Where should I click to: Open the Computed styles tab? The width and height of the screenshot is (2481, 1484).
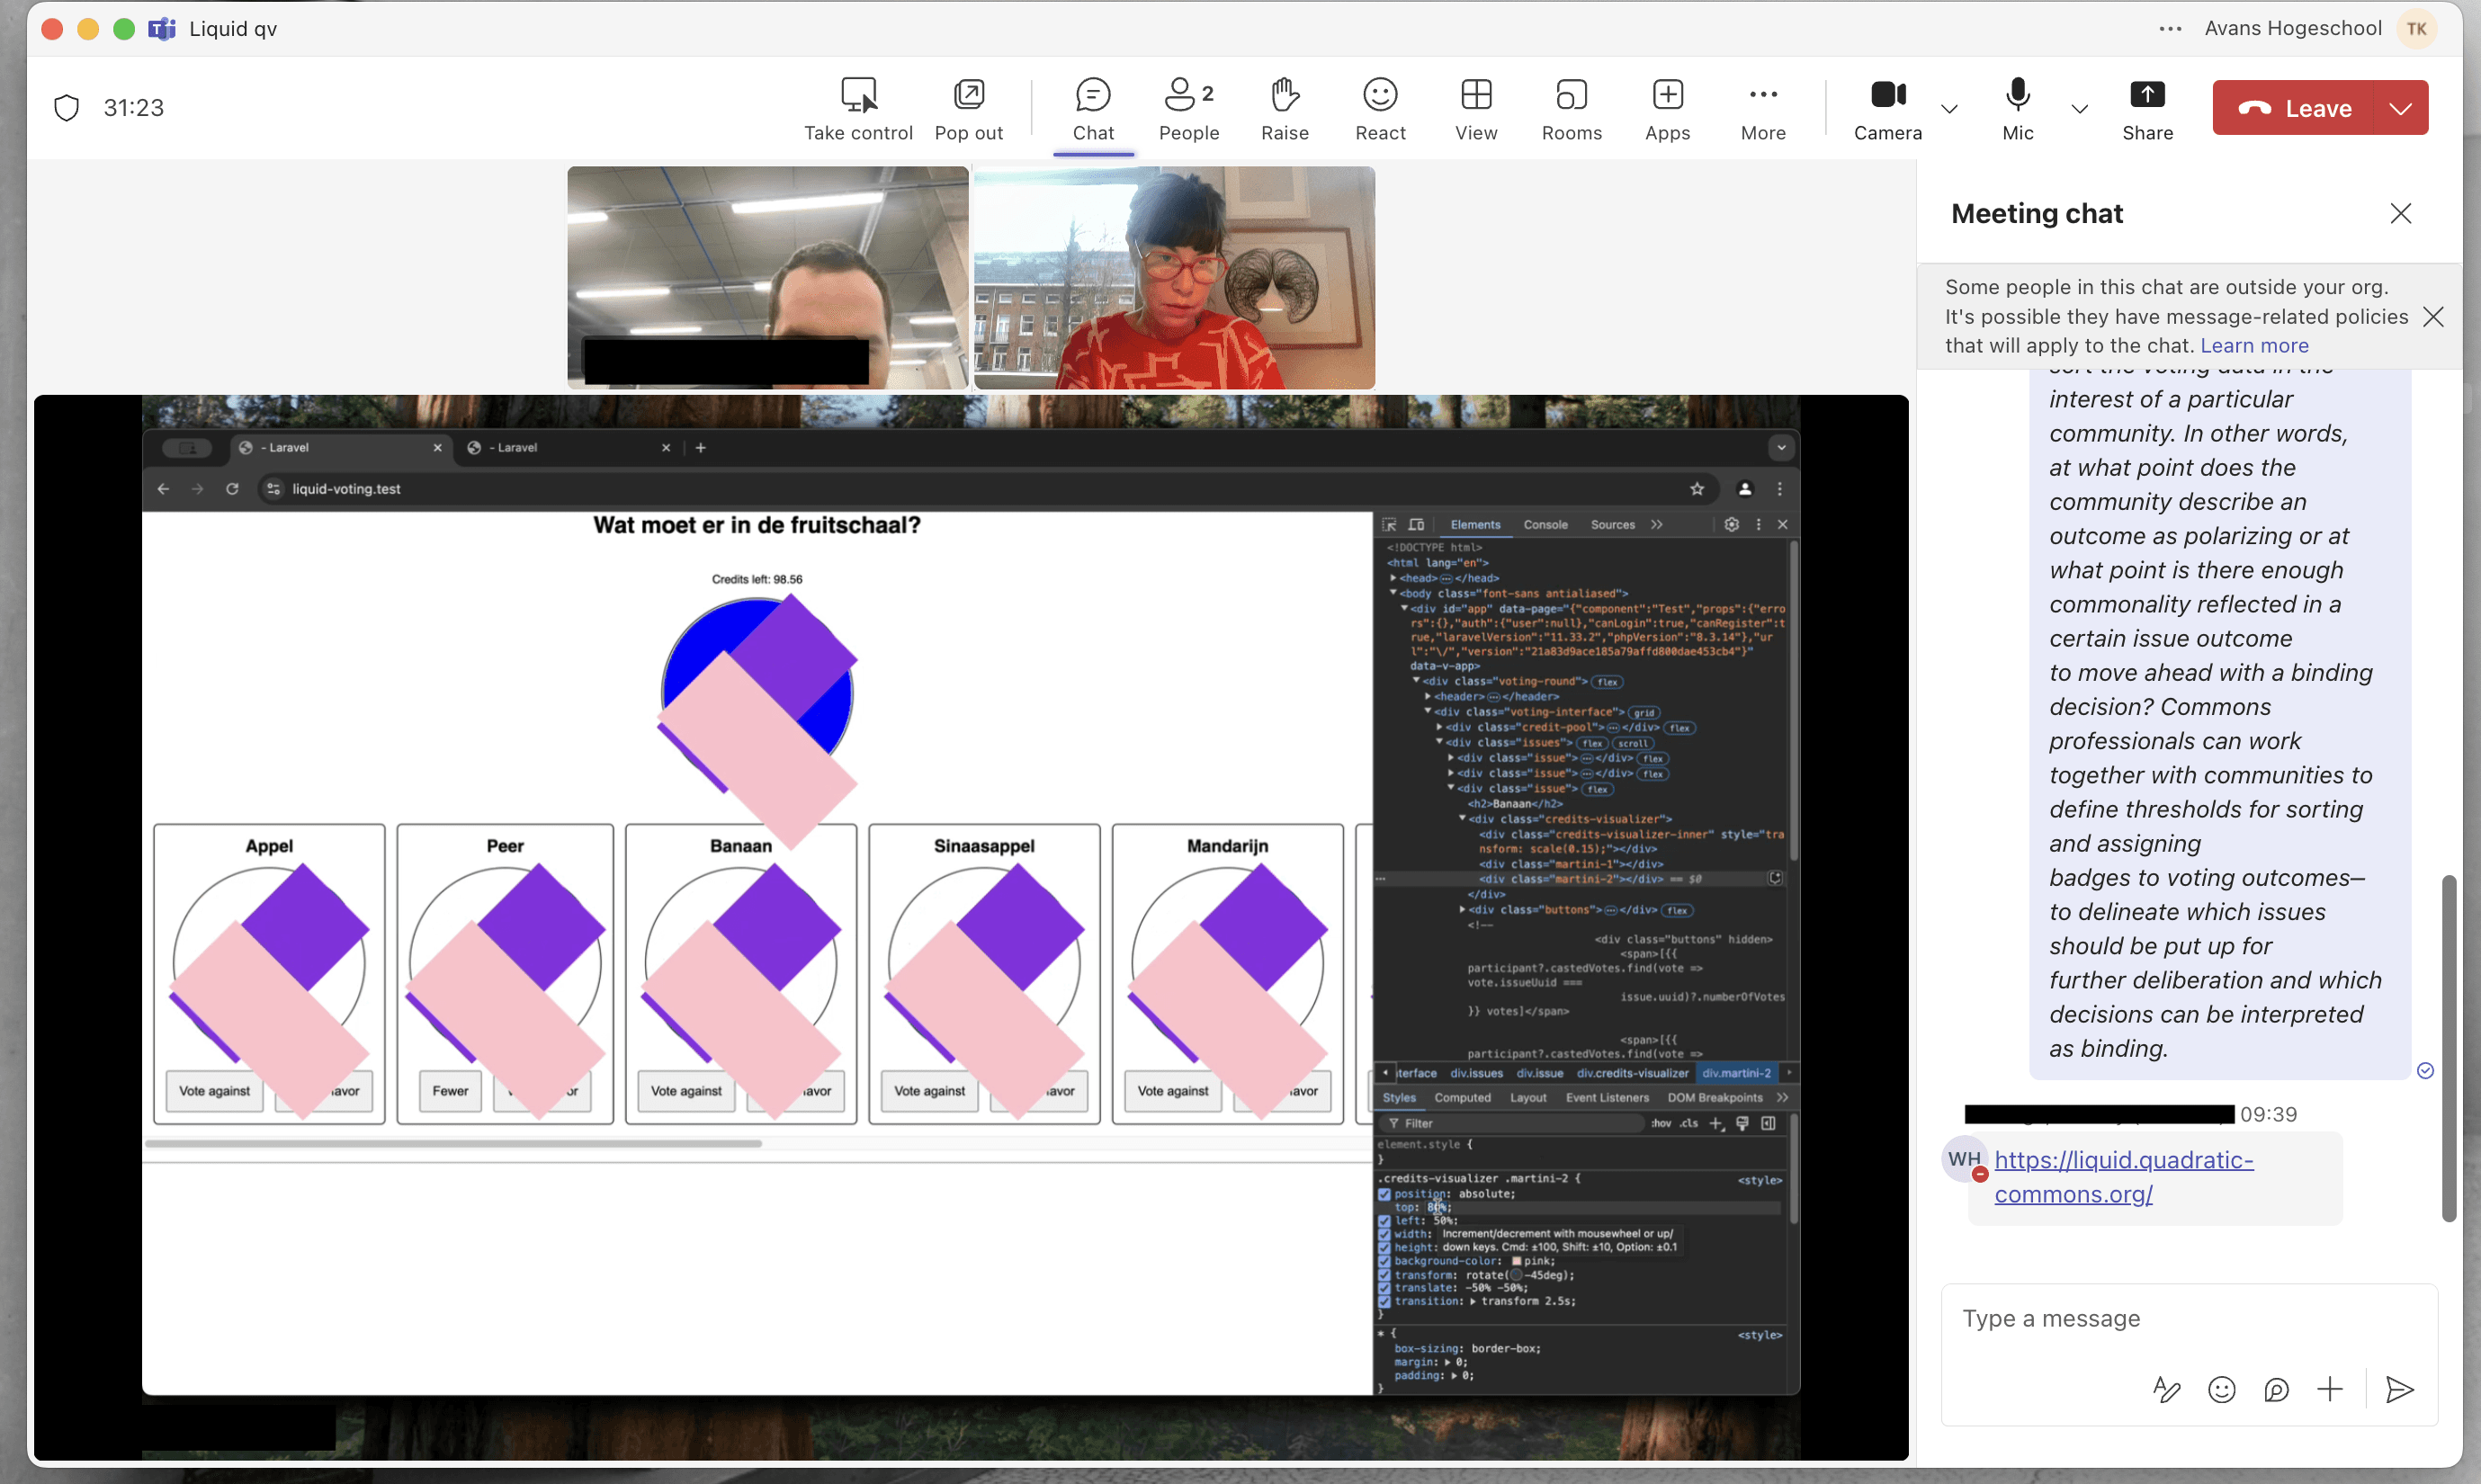tap(1463, 1097)
